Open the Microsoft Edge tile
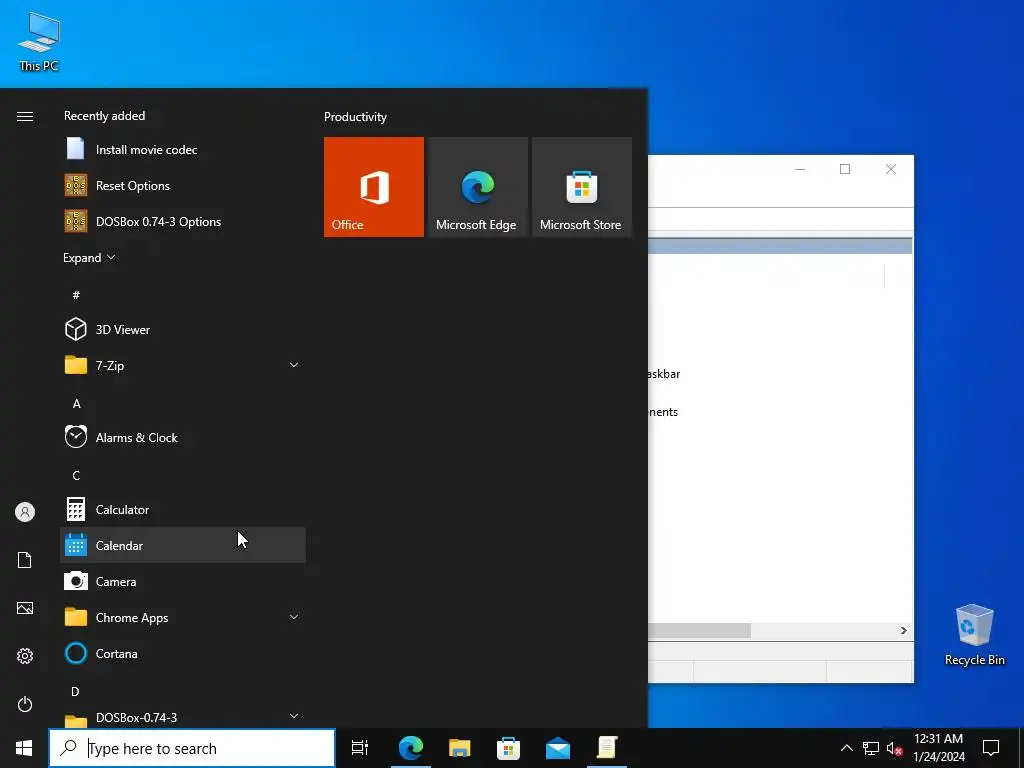The width and height of the screenshot is (1024, 768). click(477, 187)
